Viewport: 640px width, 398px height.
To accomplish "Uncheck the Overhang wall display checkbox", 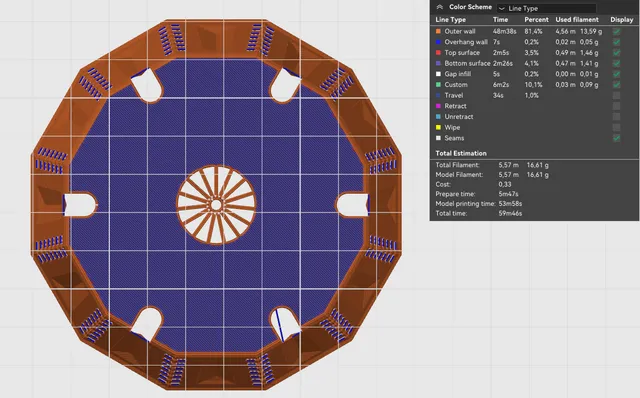I will (x=616, y=42).
